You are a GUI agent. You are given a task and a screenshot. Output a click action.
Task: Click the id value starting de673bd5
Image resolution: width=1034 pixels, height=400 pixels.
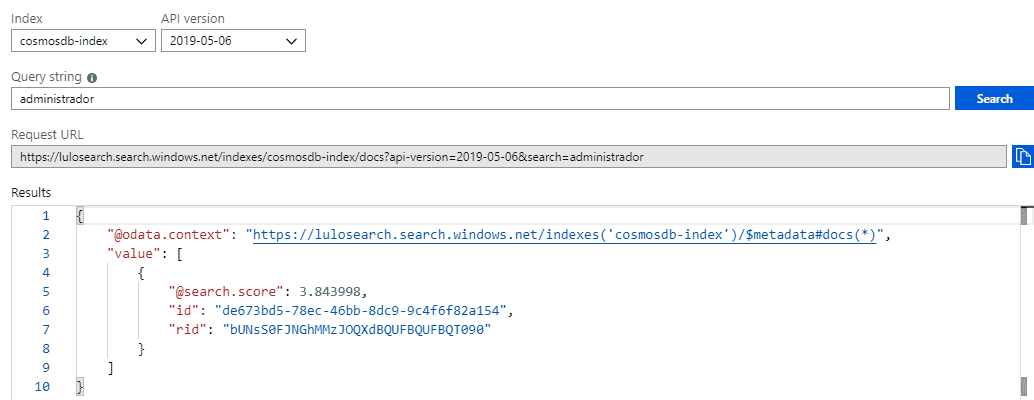point(362,310)
